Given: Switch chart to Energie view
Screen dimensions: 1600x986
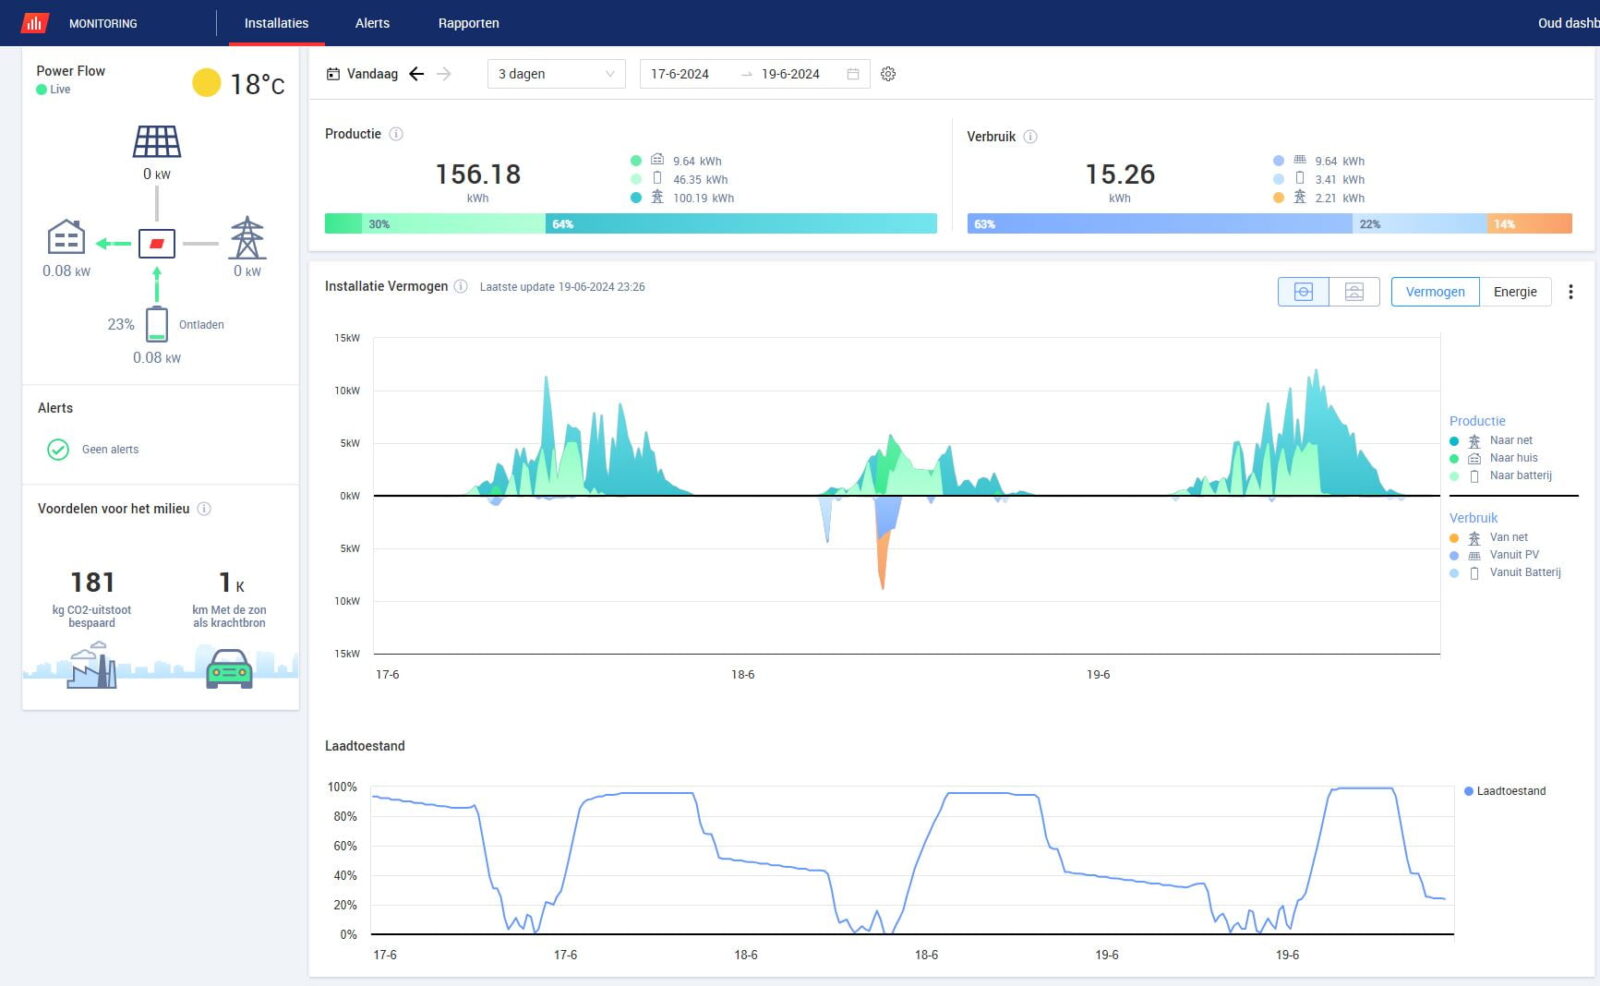Looking at the screenshot, I should pyautogui.click(x=1514, y=292).
